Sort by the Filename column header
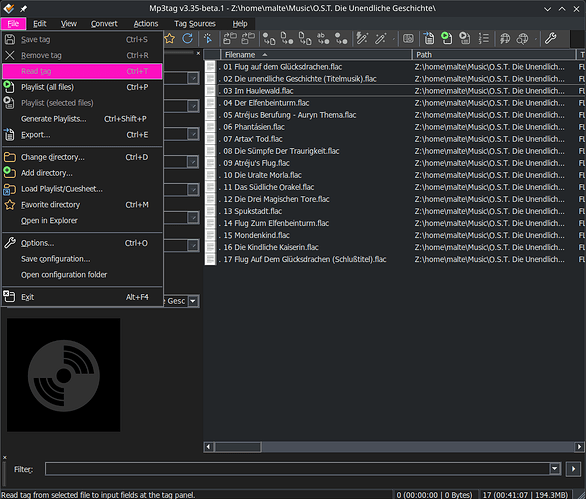Image resolution: width=586 pixels, height=499 pixels. pyautogui.click(x=316, y=55)
